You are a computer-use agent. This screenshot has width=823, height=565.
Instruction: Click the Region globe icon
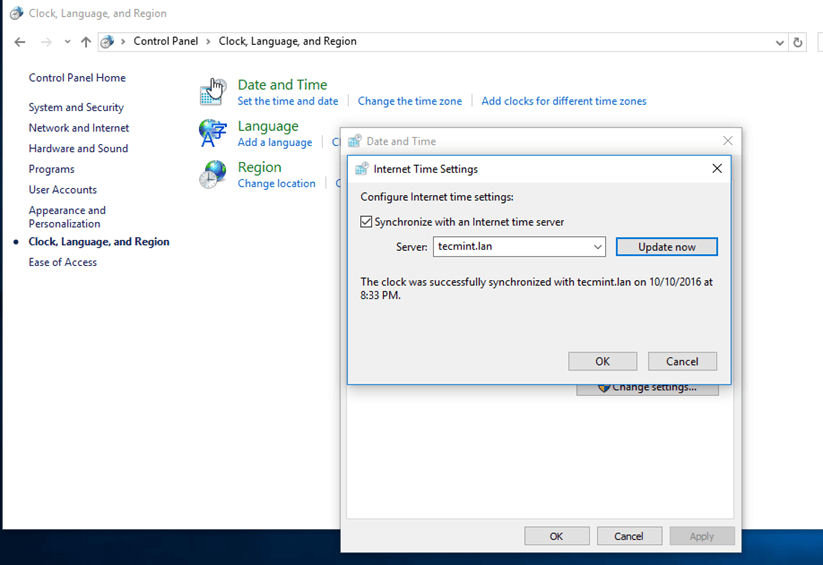click(x=212, y=174)
